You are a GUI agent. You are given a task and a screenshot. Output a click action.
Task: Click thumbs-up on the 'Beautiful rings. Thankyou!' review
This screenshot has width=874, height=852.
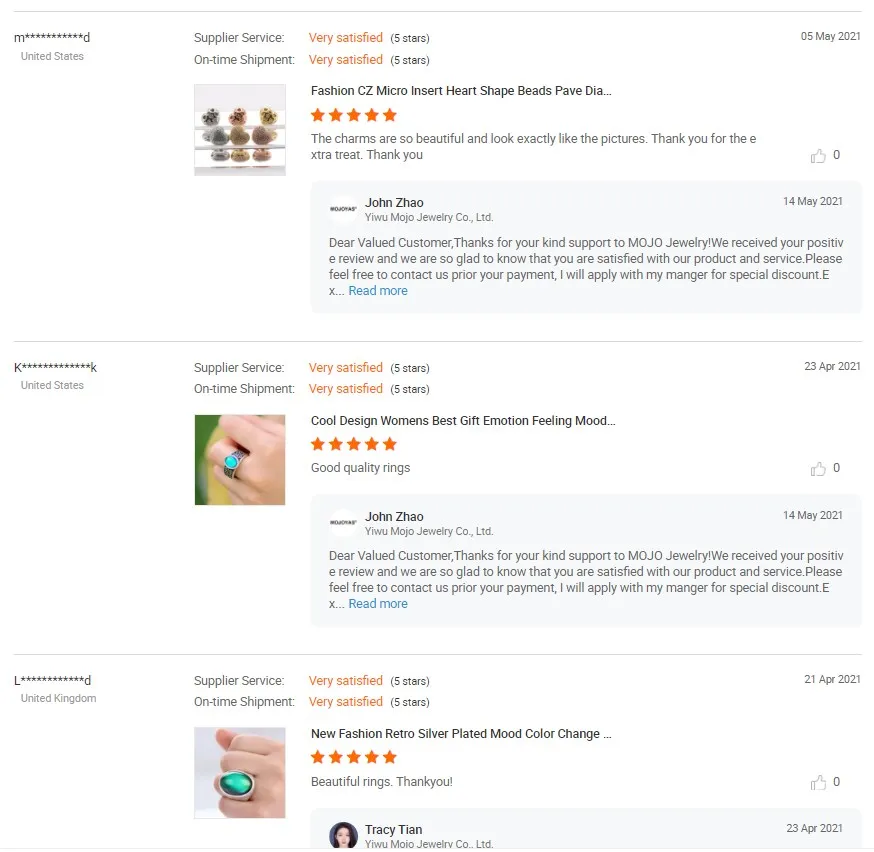point(819,783)
